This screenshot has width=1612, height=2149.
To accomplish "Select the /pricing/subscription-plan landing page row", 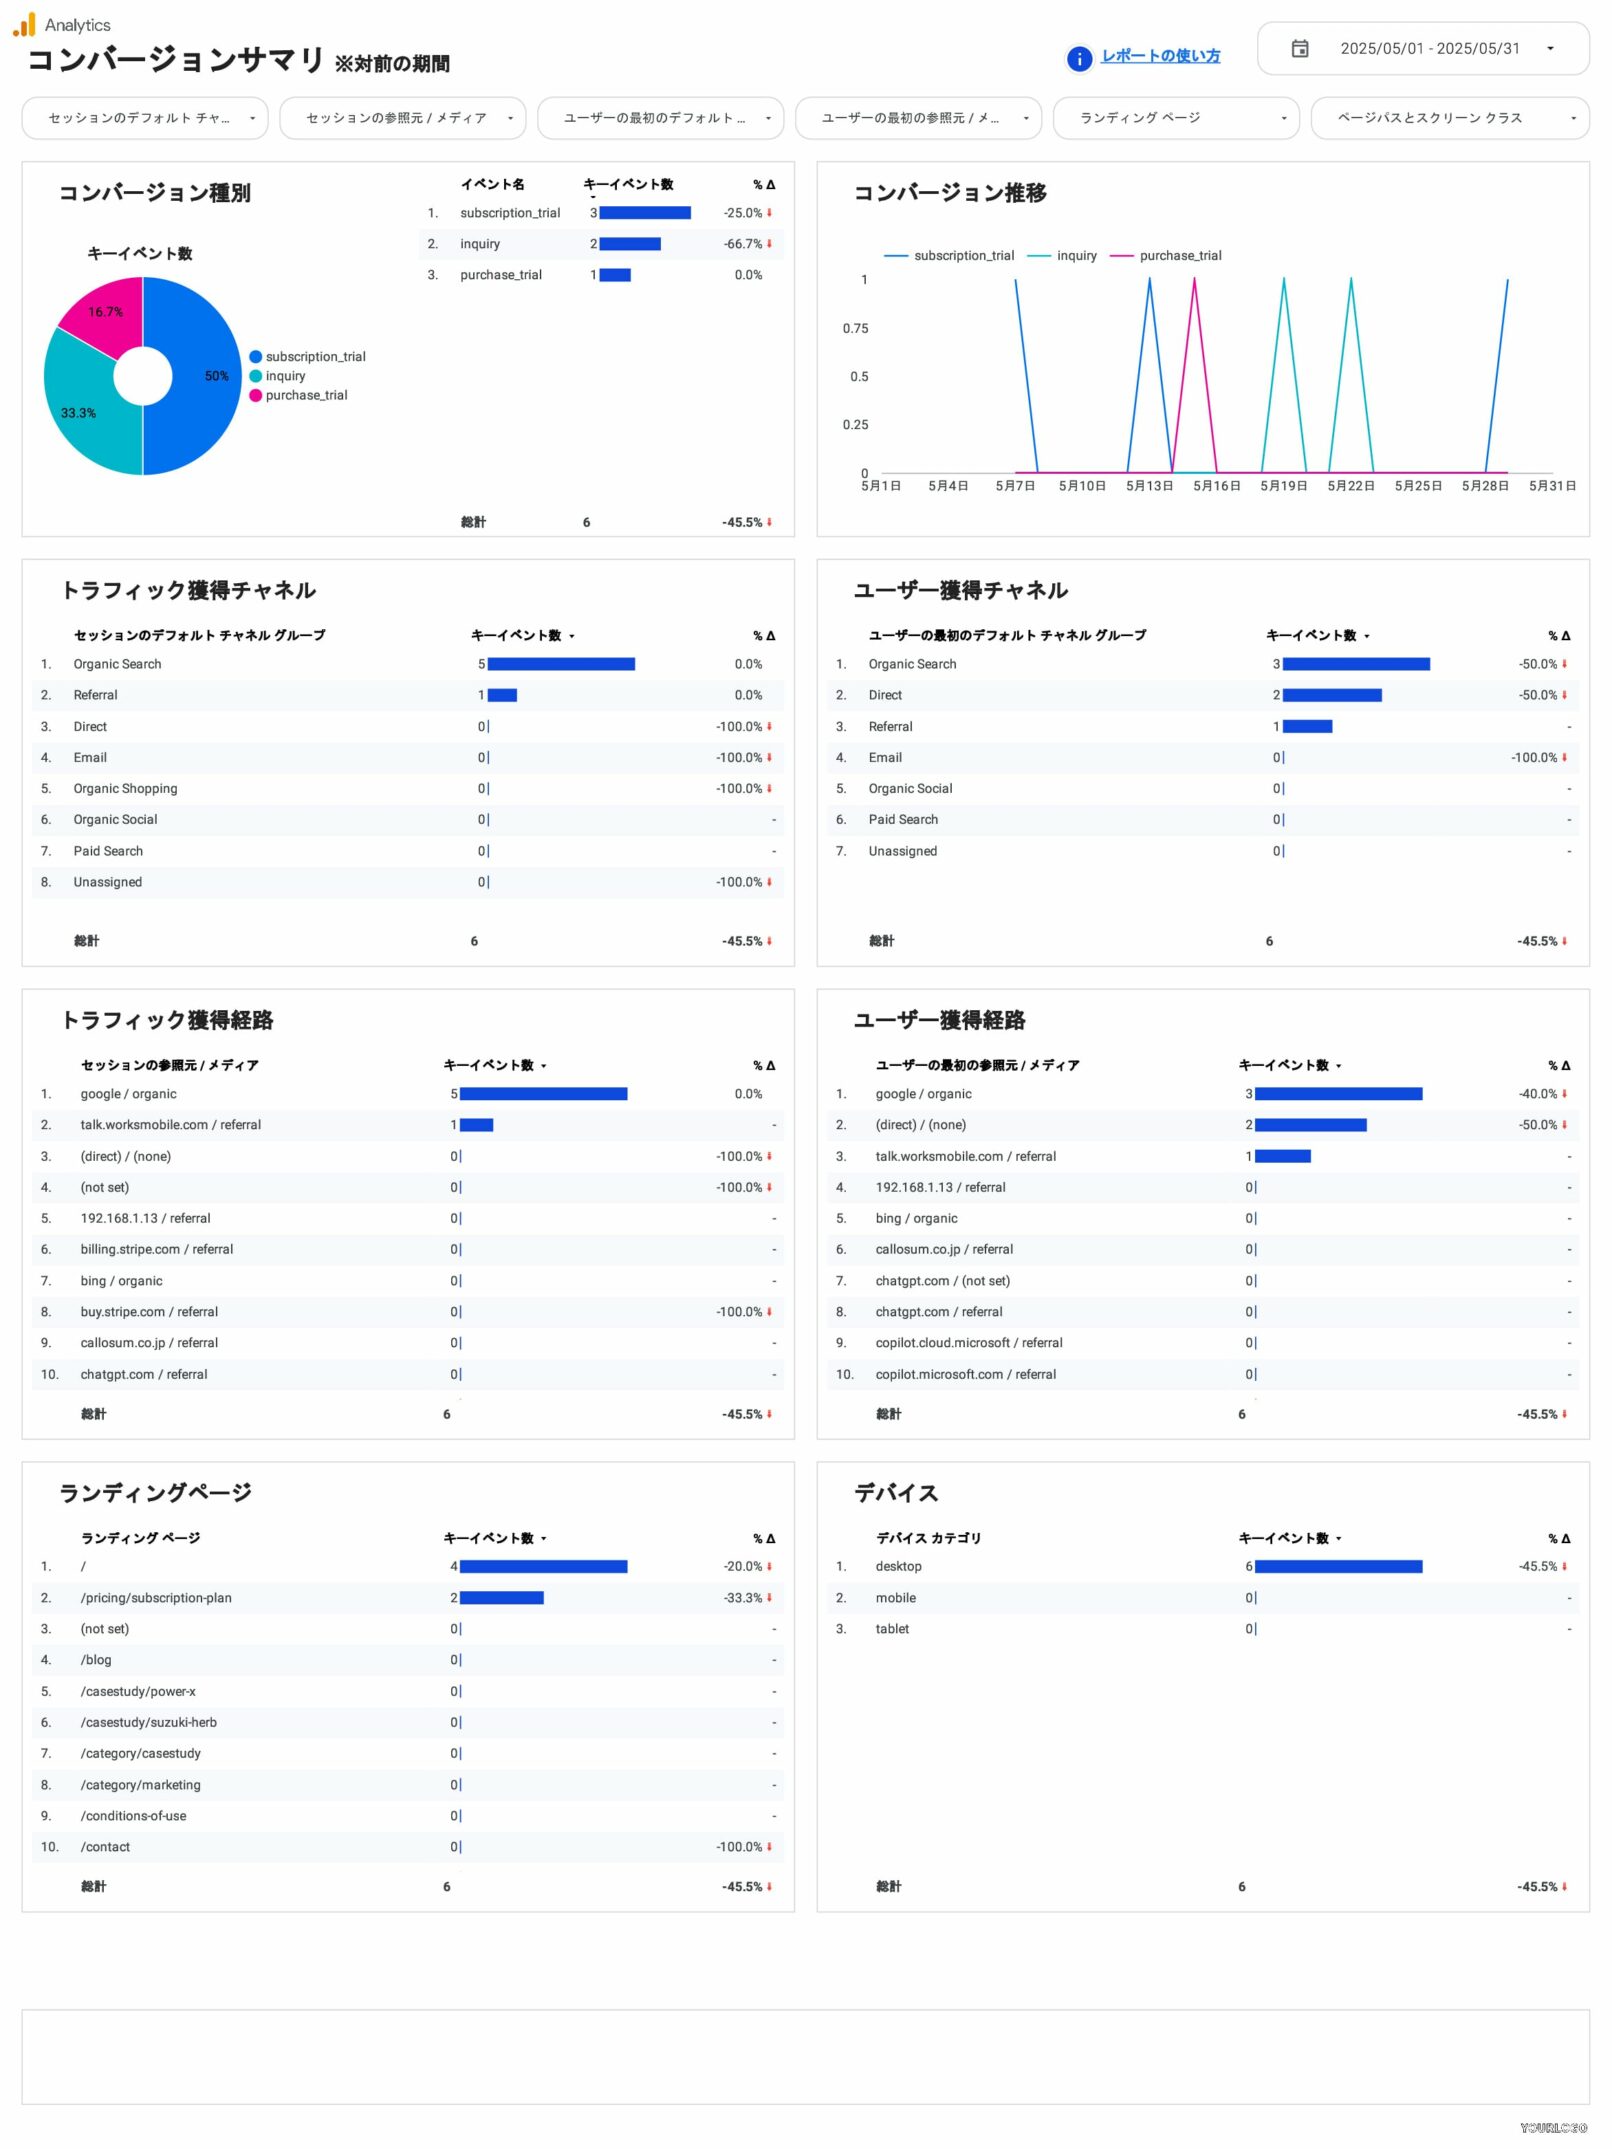I will [156, 1598].
